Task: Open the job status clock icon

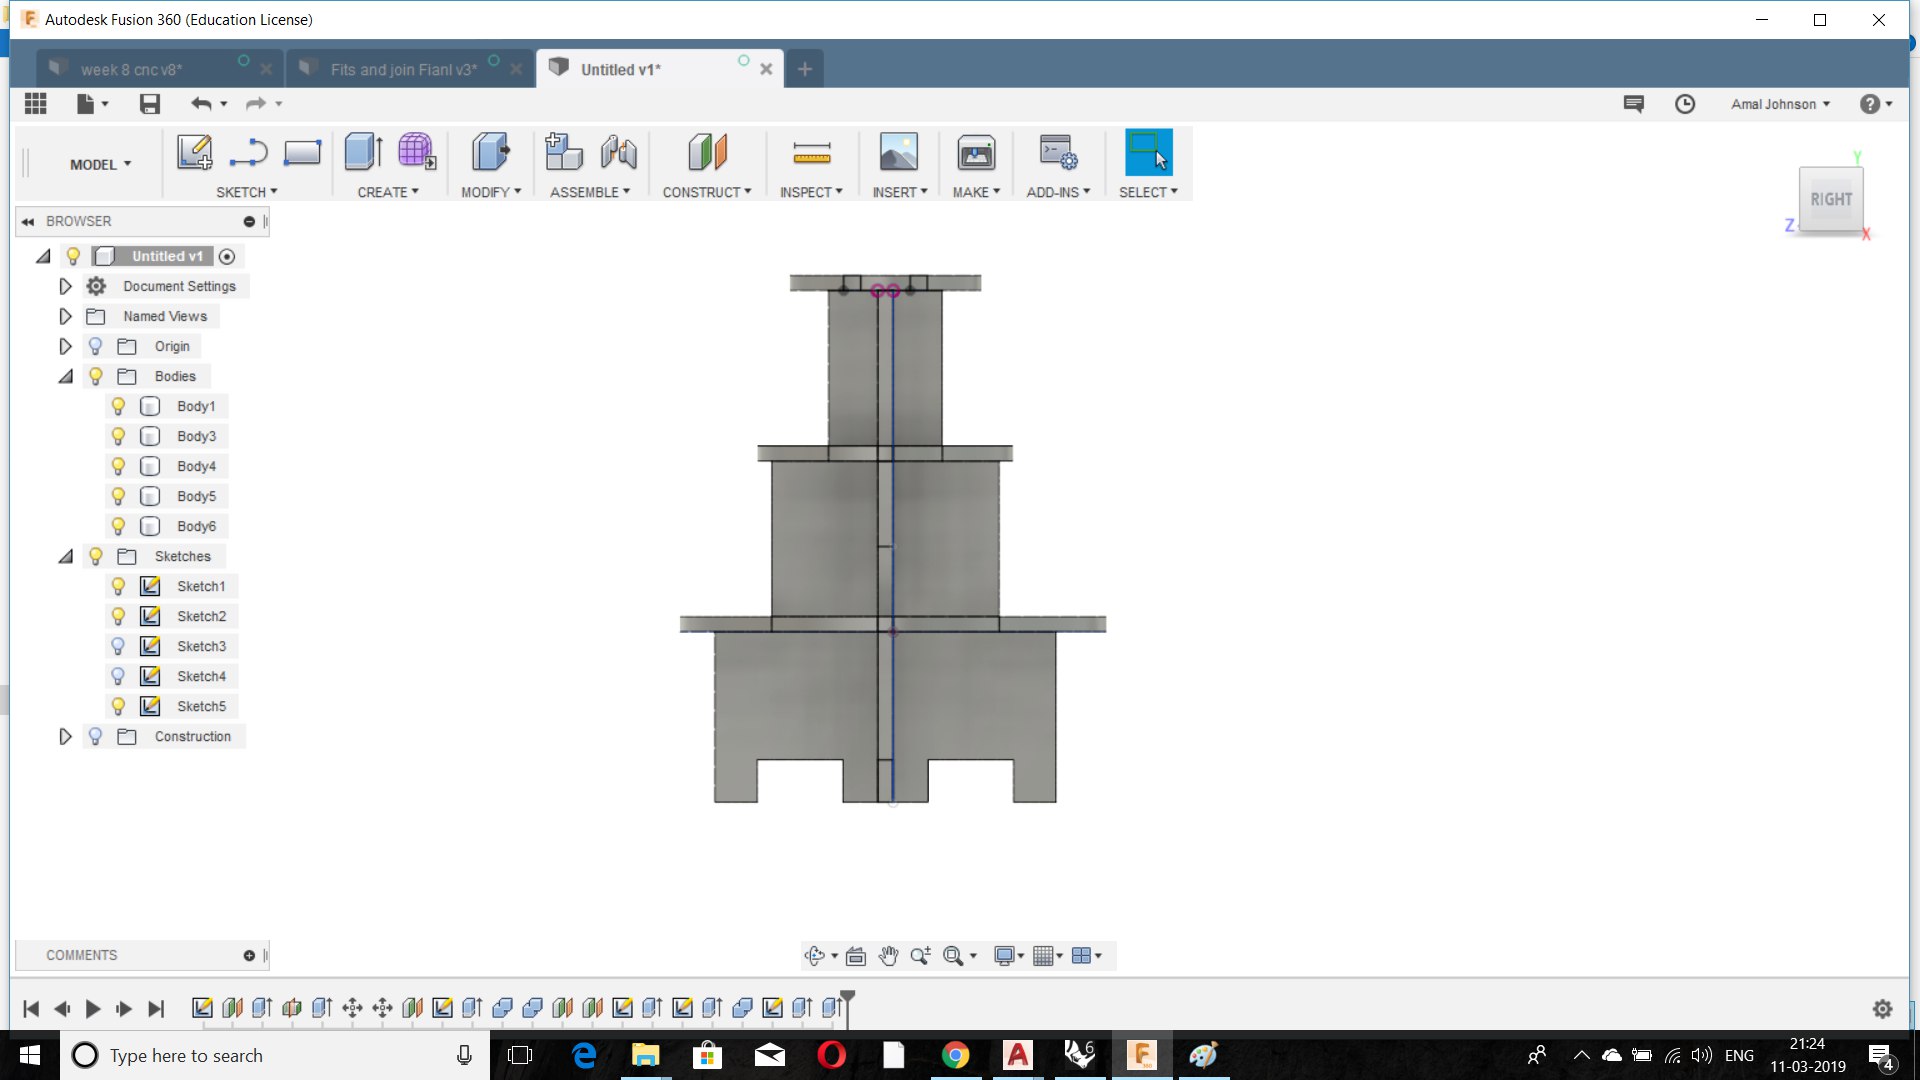Action: point(1685,104)
